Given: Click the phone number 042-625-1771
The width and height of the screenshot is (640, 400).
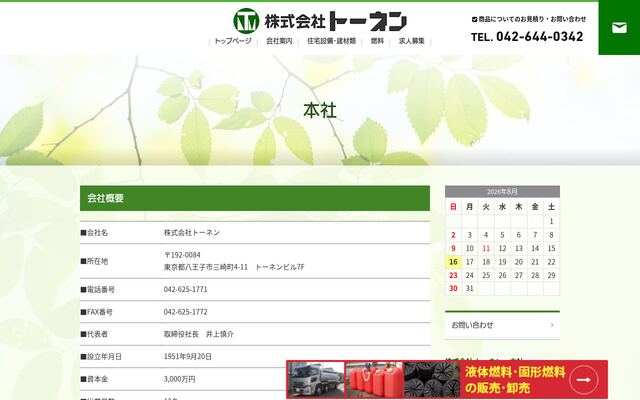Looking at the screenshot, I should [186, 289].
